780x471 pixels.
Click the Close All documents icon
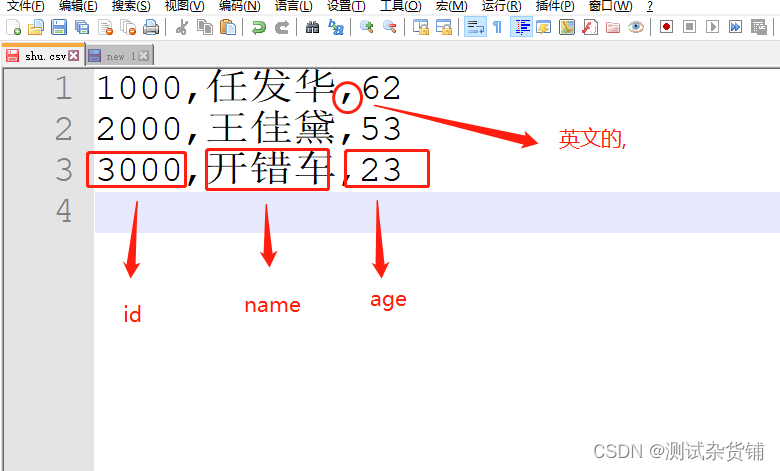click(128, 27)
